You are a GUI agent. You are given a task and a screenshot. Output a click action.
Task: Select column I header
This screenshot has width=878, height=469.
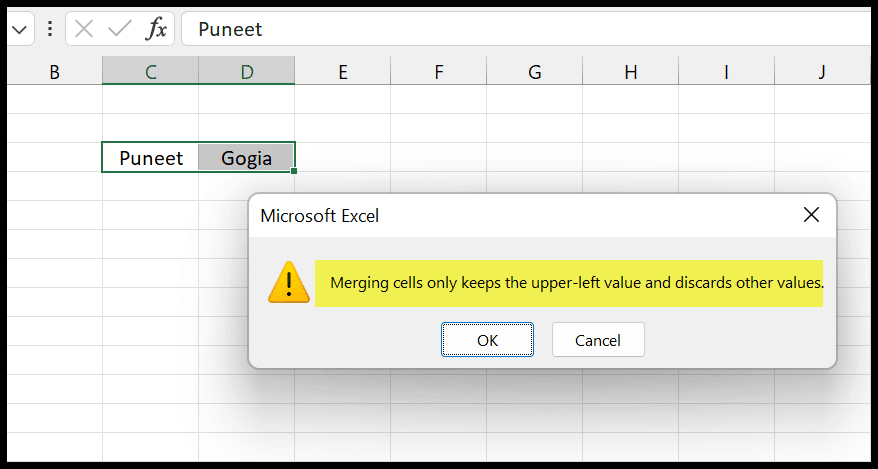pyautogui.click(x=726, y=72)
